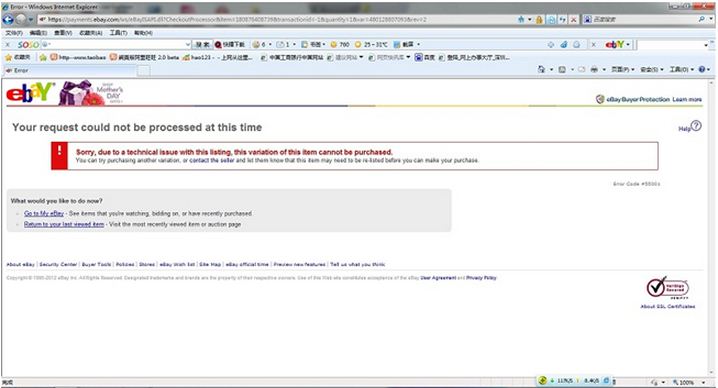The height and width of the screenshot is (388, 718).
Task: Follow the contact the seller link
Action: [x=212, y=160]
